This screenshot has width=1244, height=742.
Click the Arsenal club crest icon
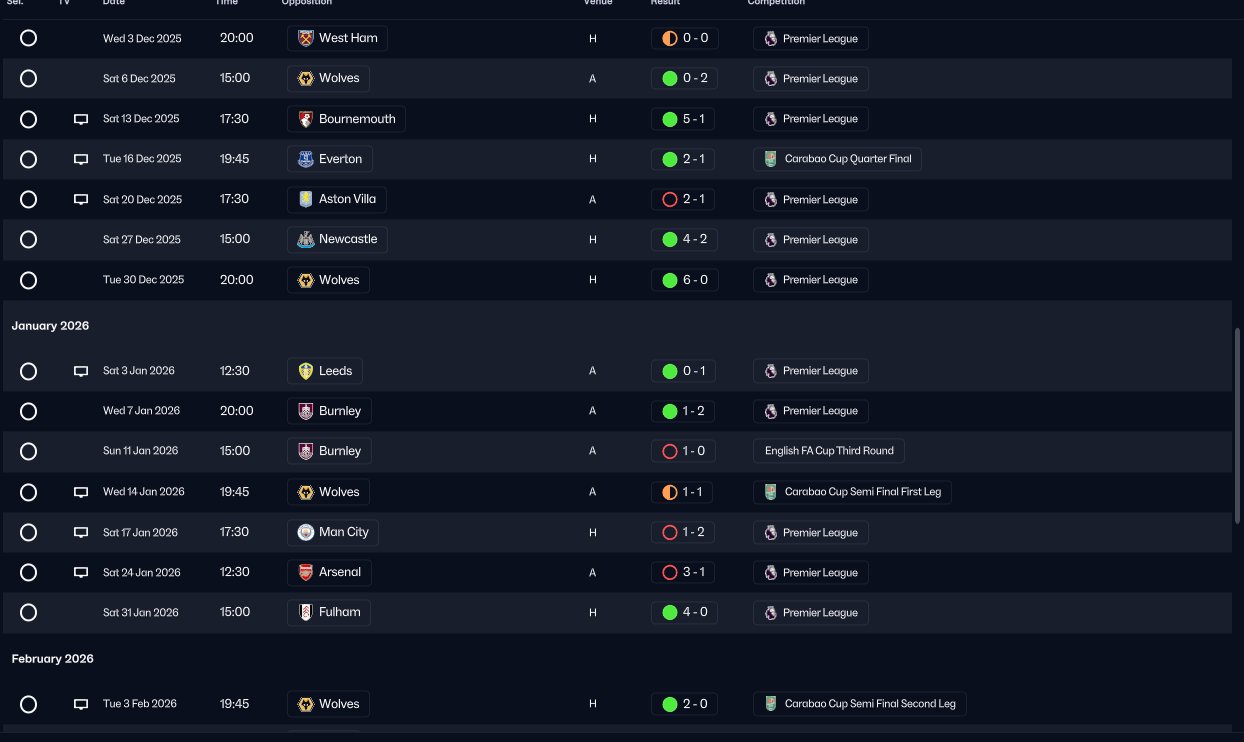tap(306, 572)
